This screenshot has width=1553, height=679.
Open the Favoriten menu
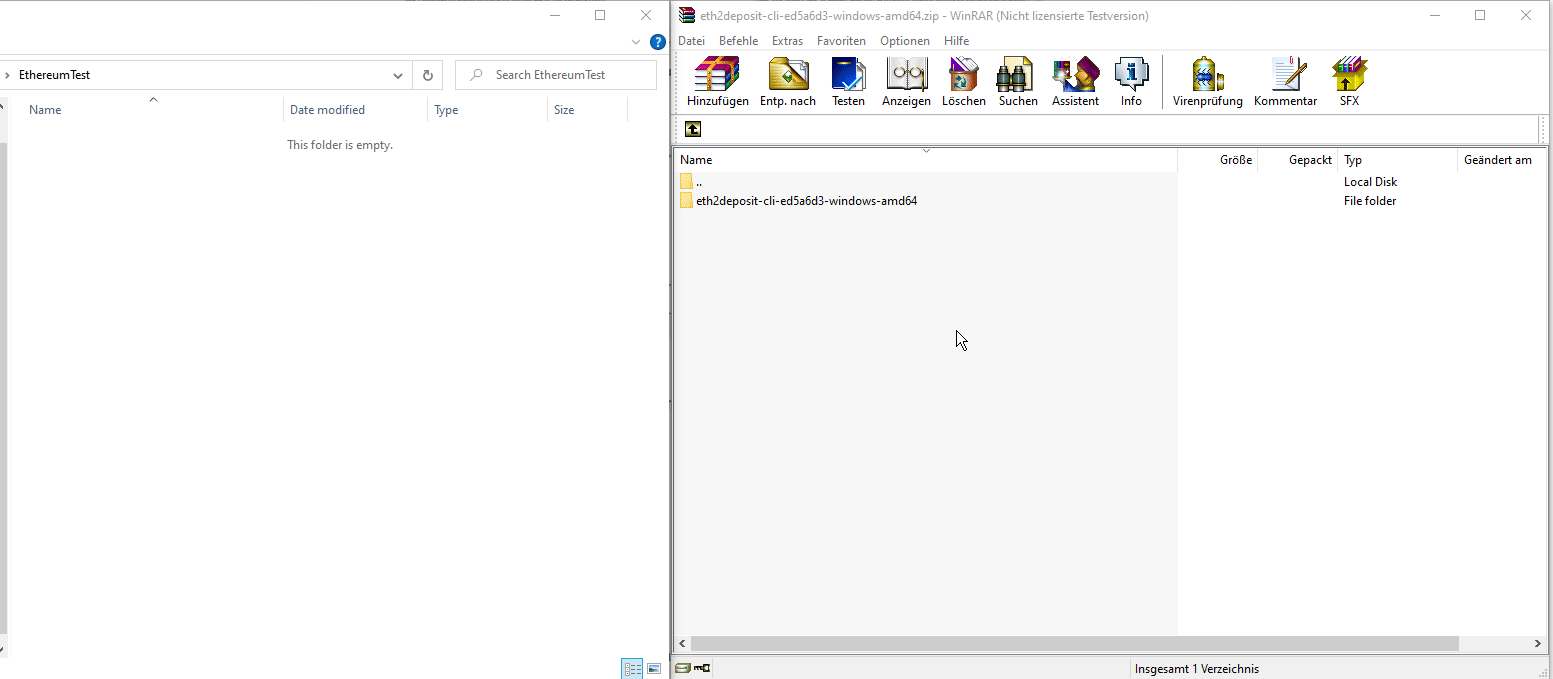[841, 41]
